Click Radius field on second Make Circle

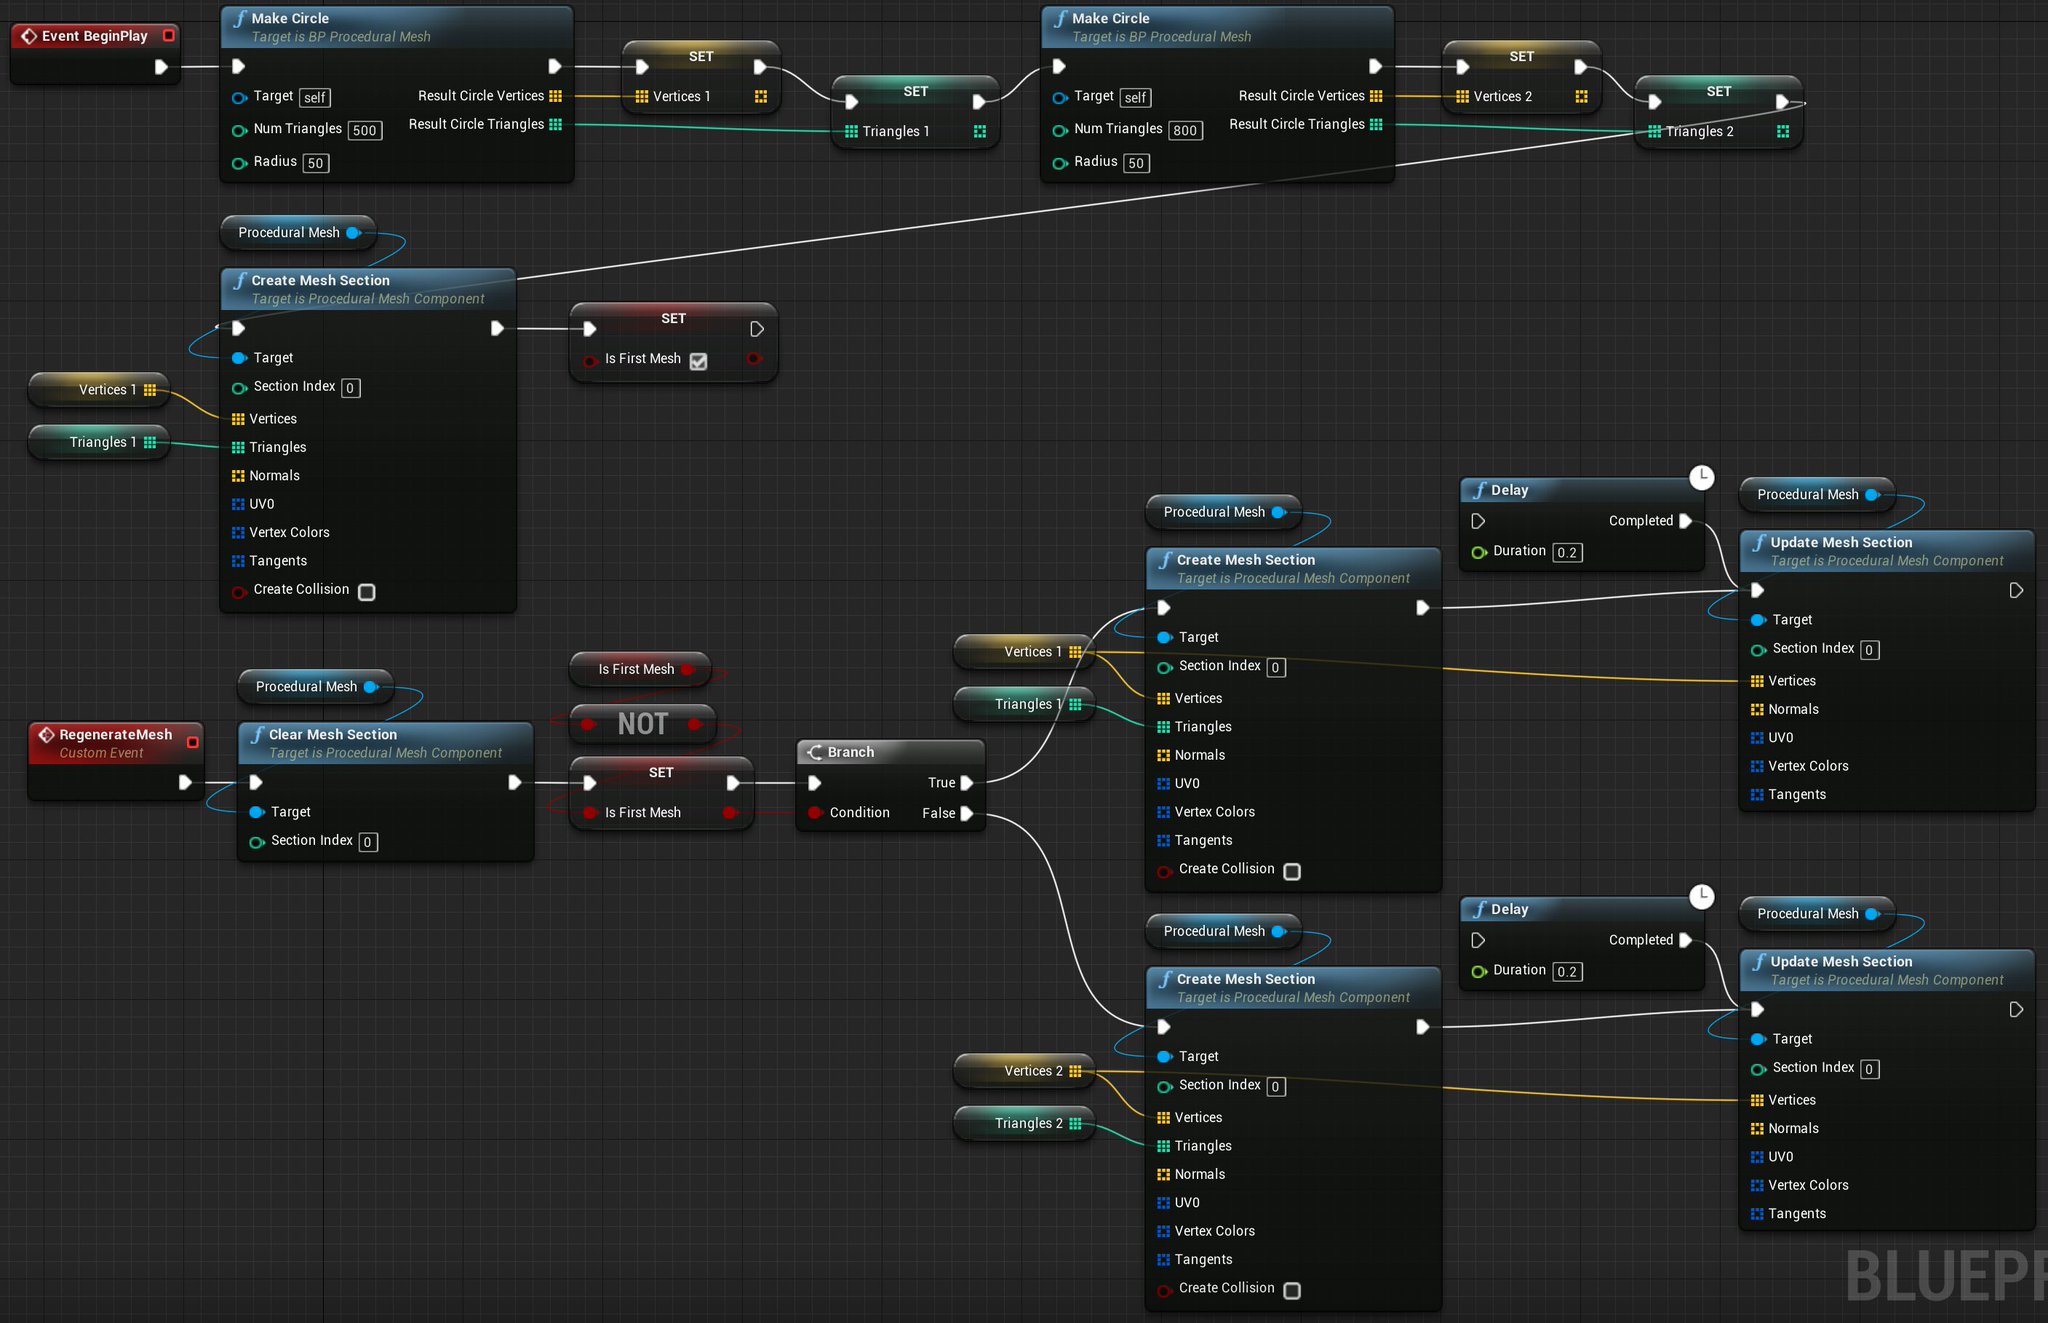[1136, 163]
